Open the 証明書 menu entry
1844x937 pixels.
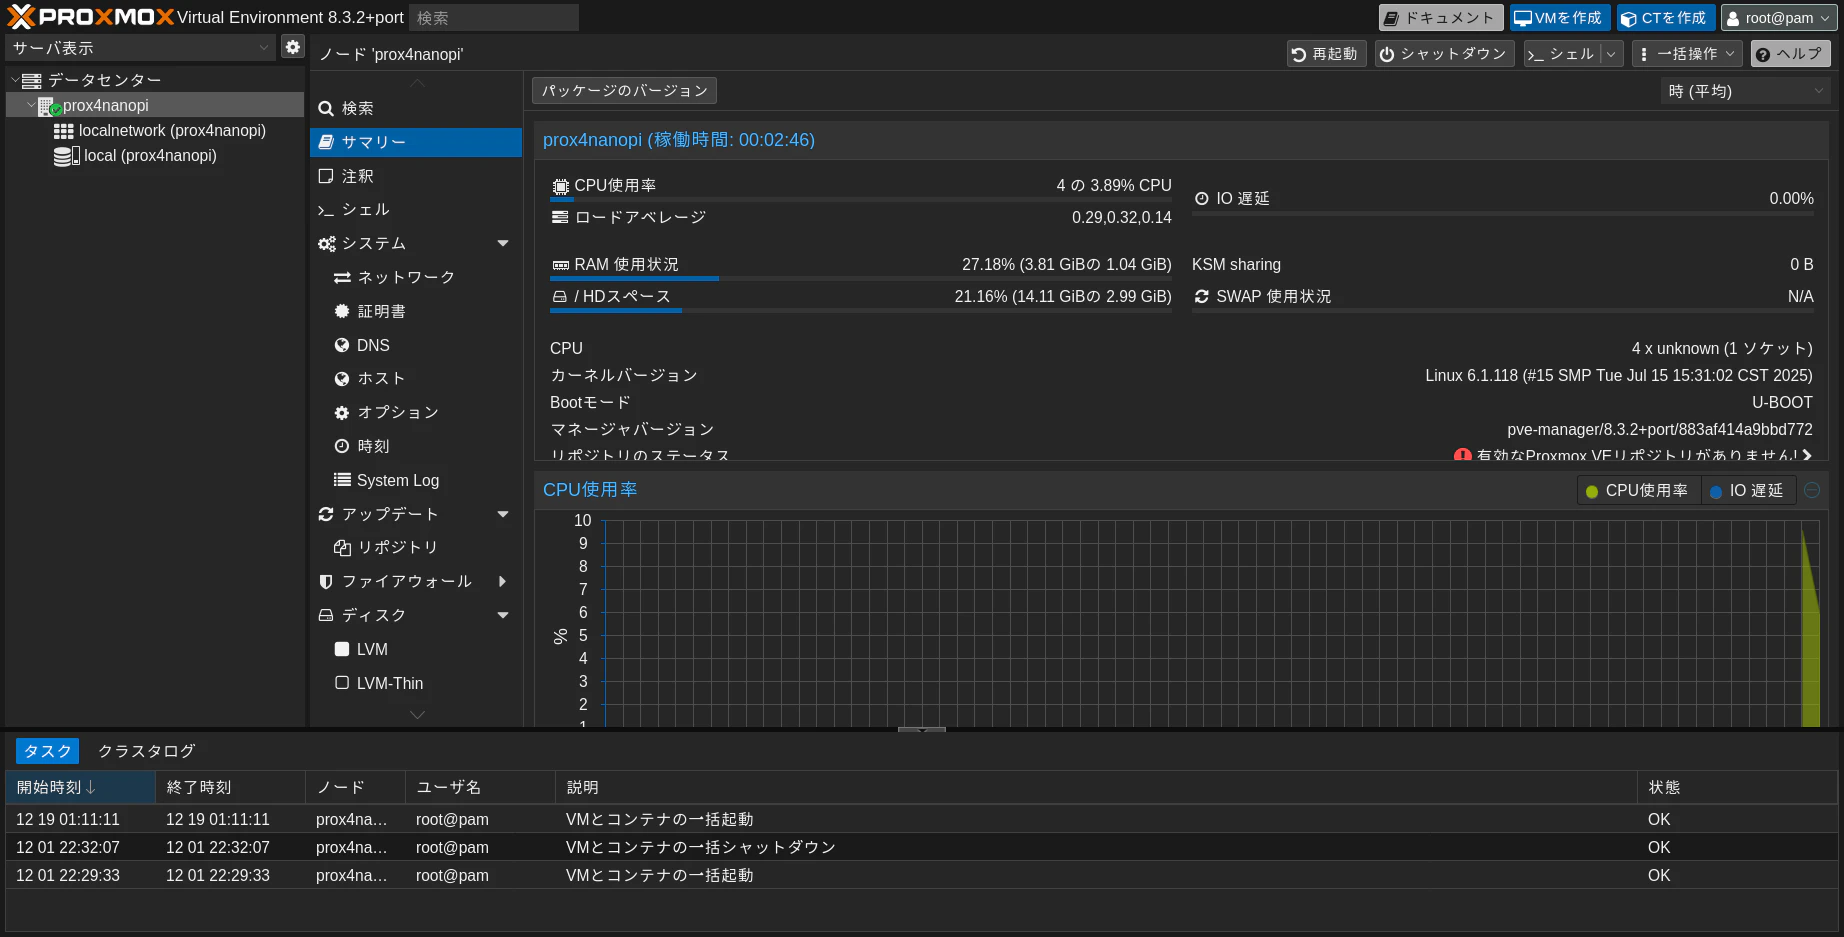[416, 311]
